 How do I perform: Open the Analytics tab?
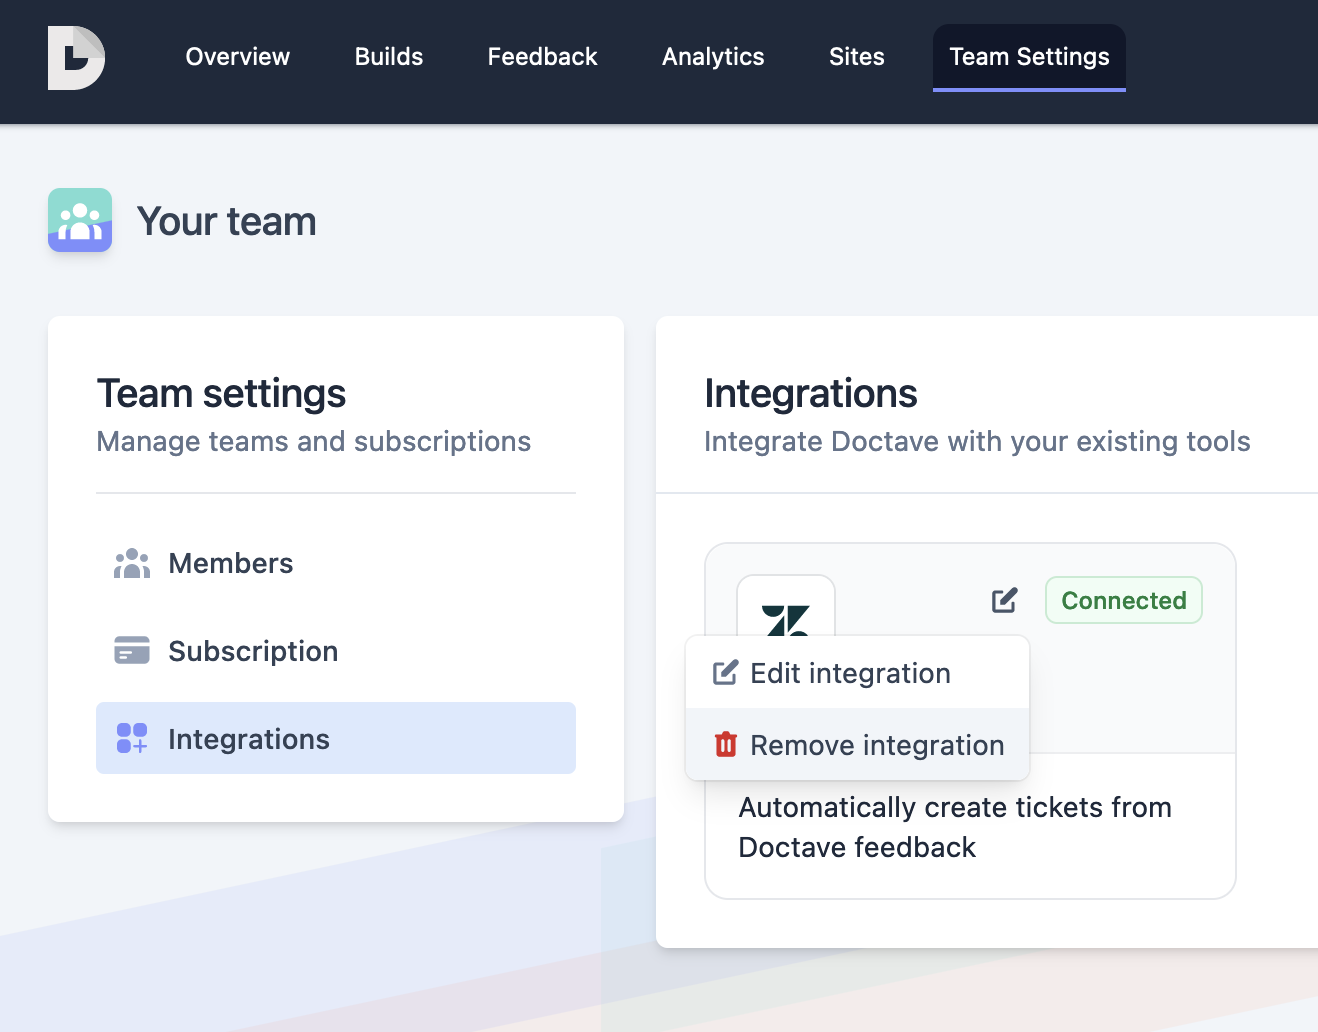(x=712, y=57)
